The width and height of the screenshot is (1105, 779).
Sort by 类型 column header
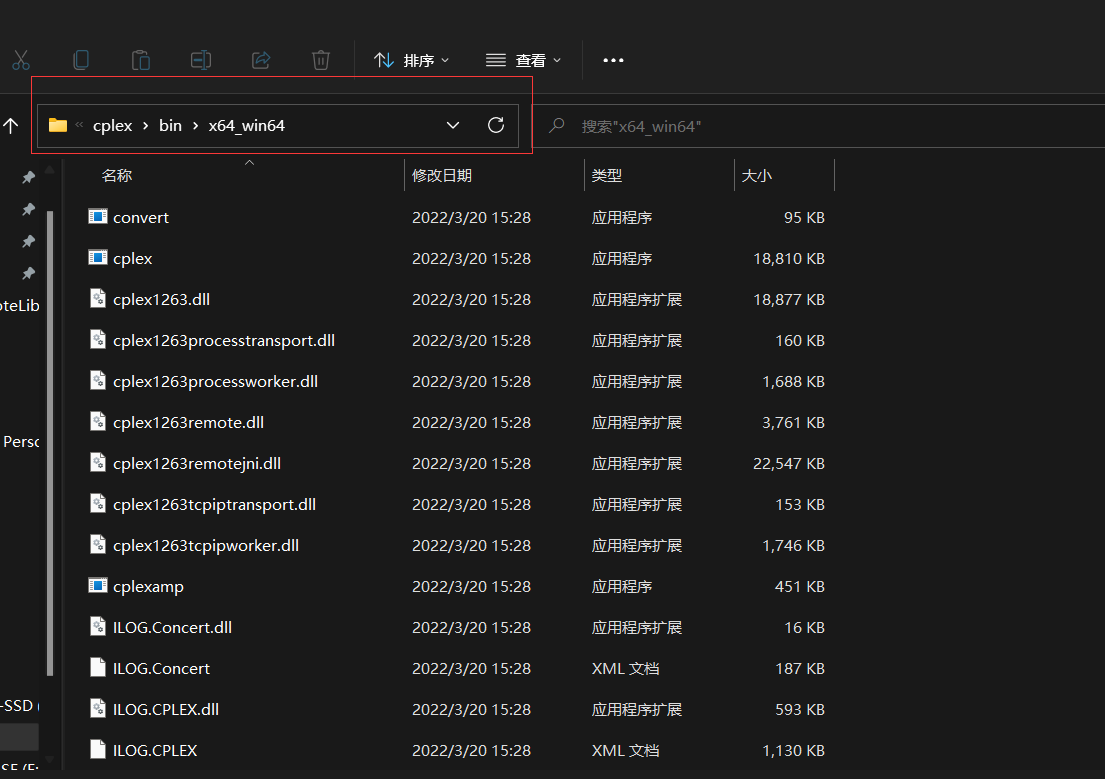point(607,176)
